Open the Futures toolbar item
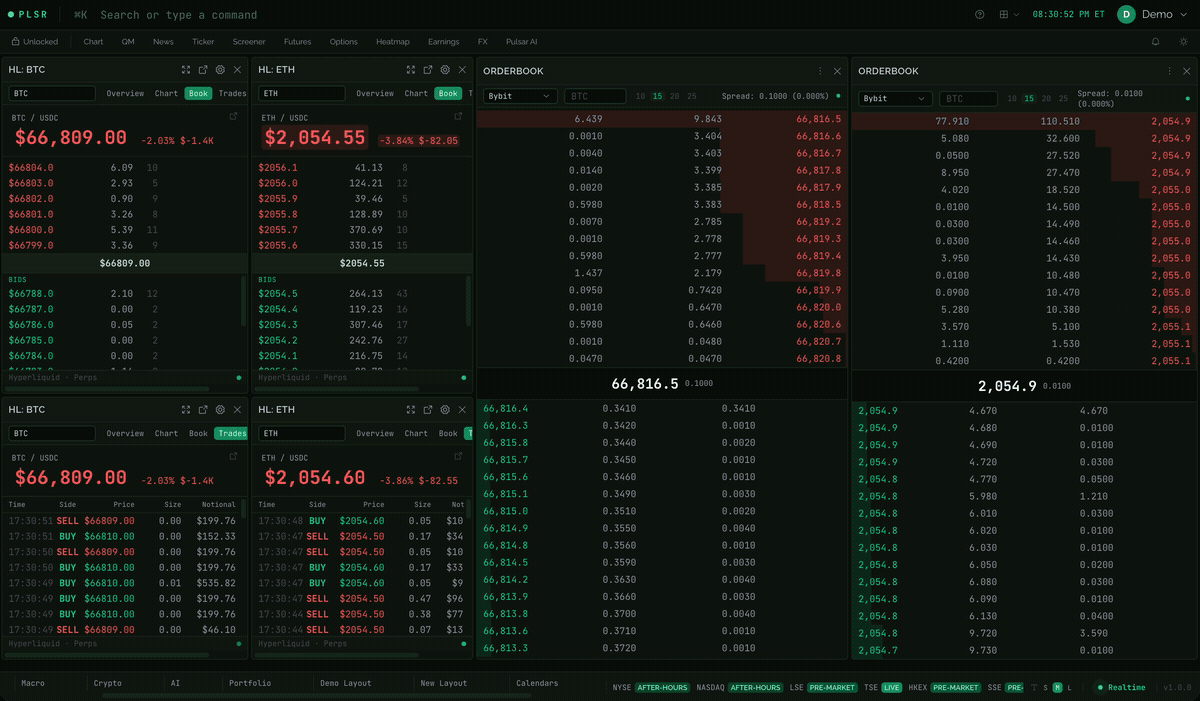 click(x=297, y=42)
